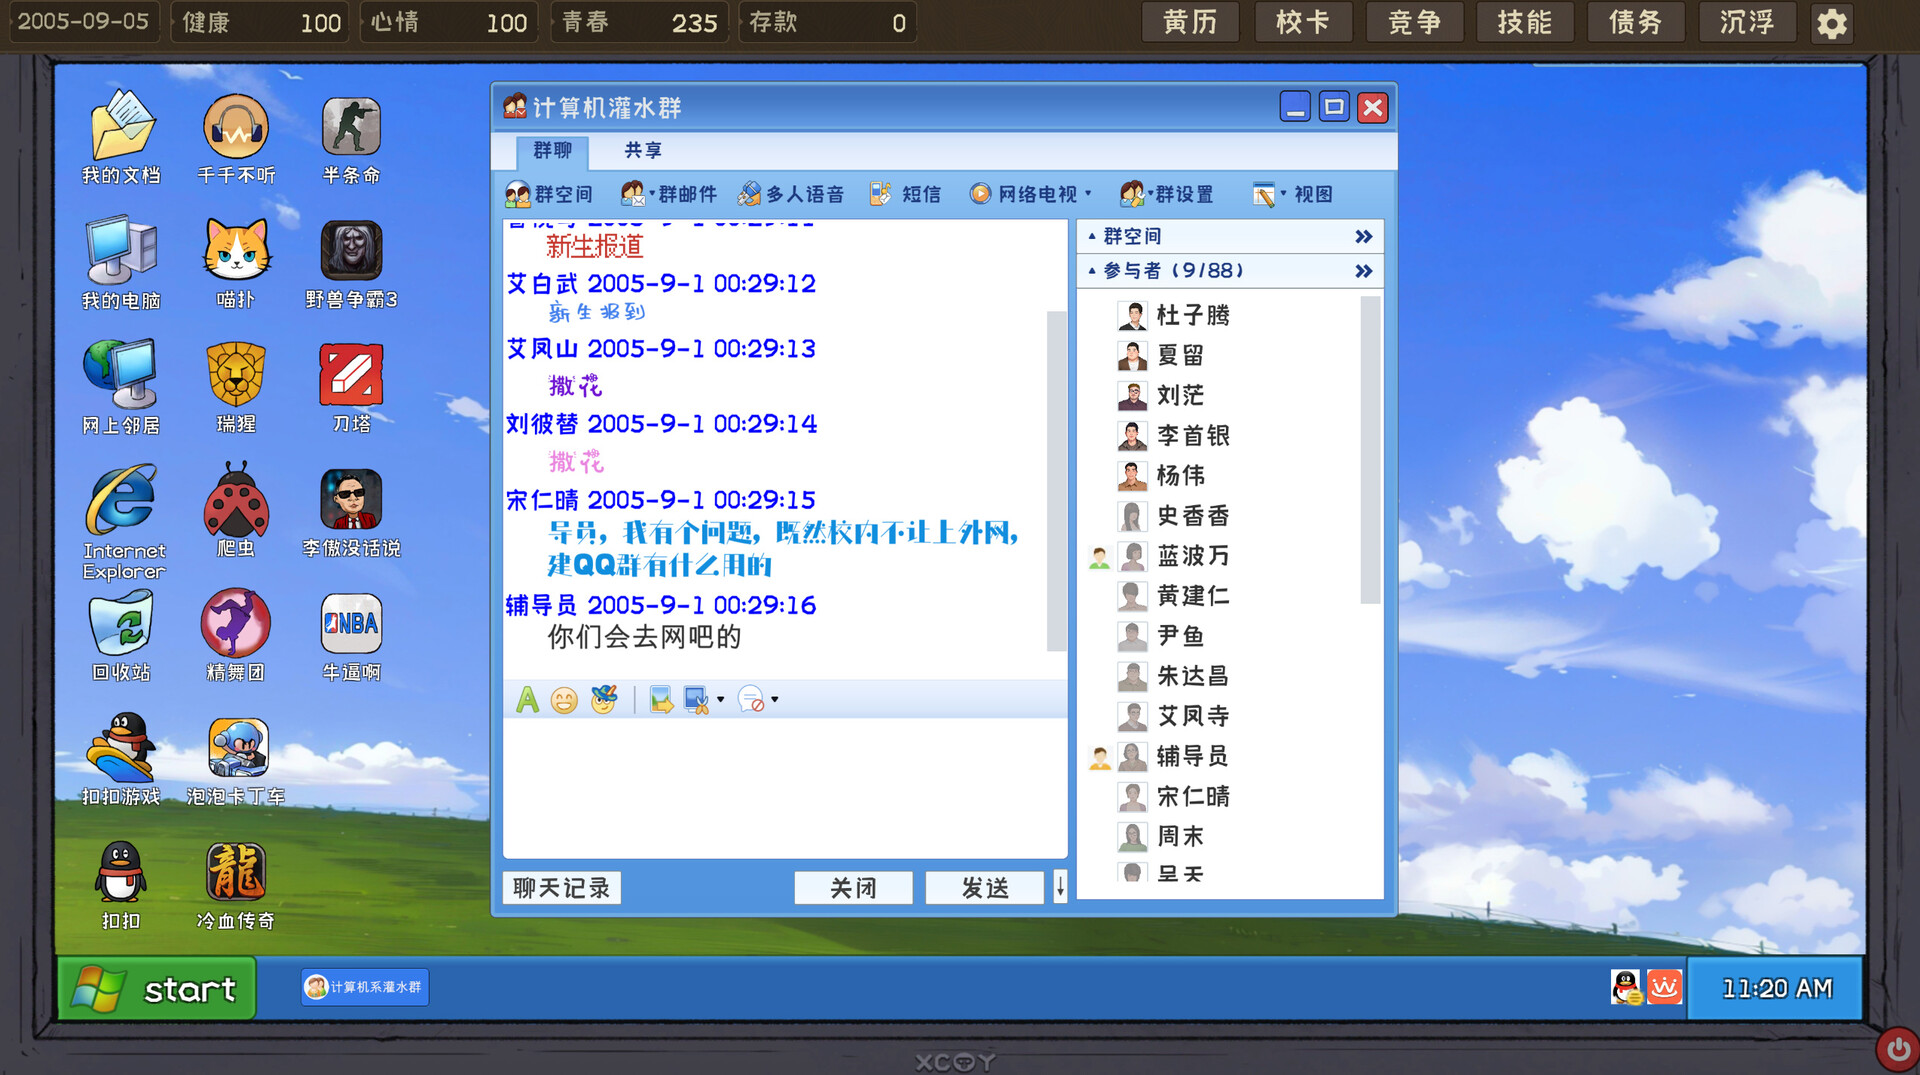Select the screen capture scissors icon
This screenshot has height=1075, width=1920.
click(x=697, y=700)
